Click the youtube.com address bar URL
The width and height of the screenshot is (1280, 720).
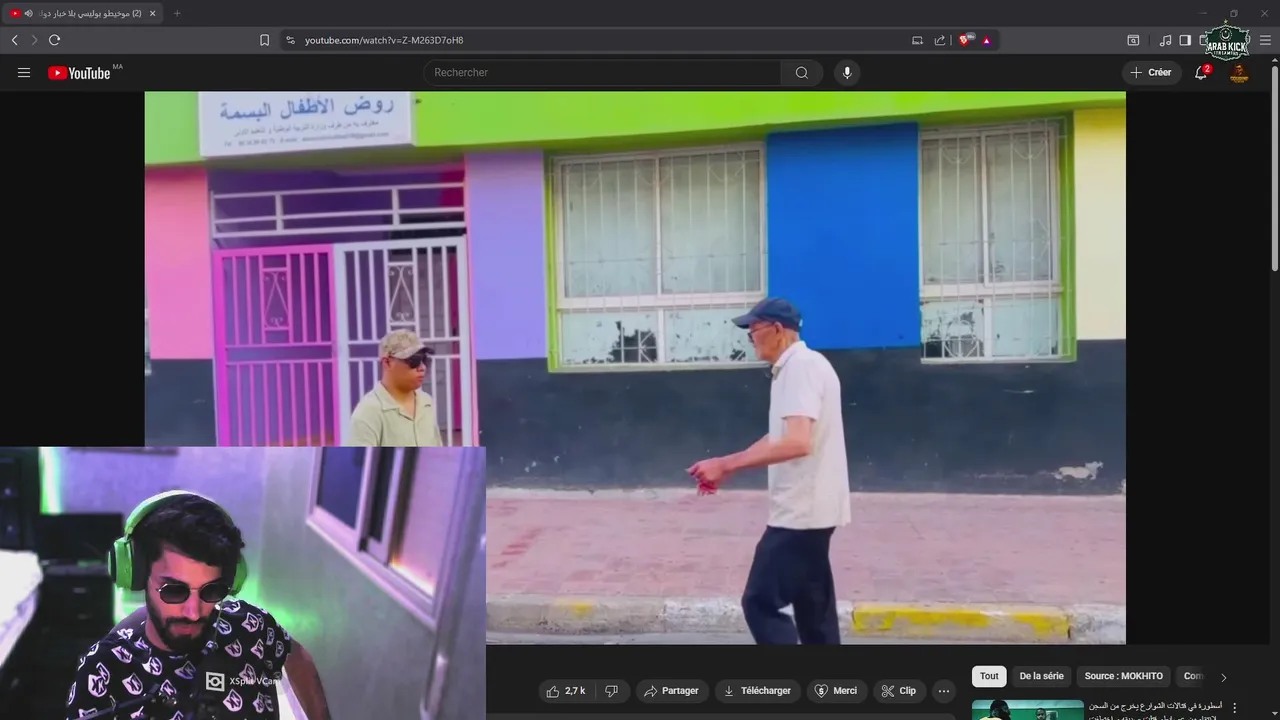pos(384,40)
